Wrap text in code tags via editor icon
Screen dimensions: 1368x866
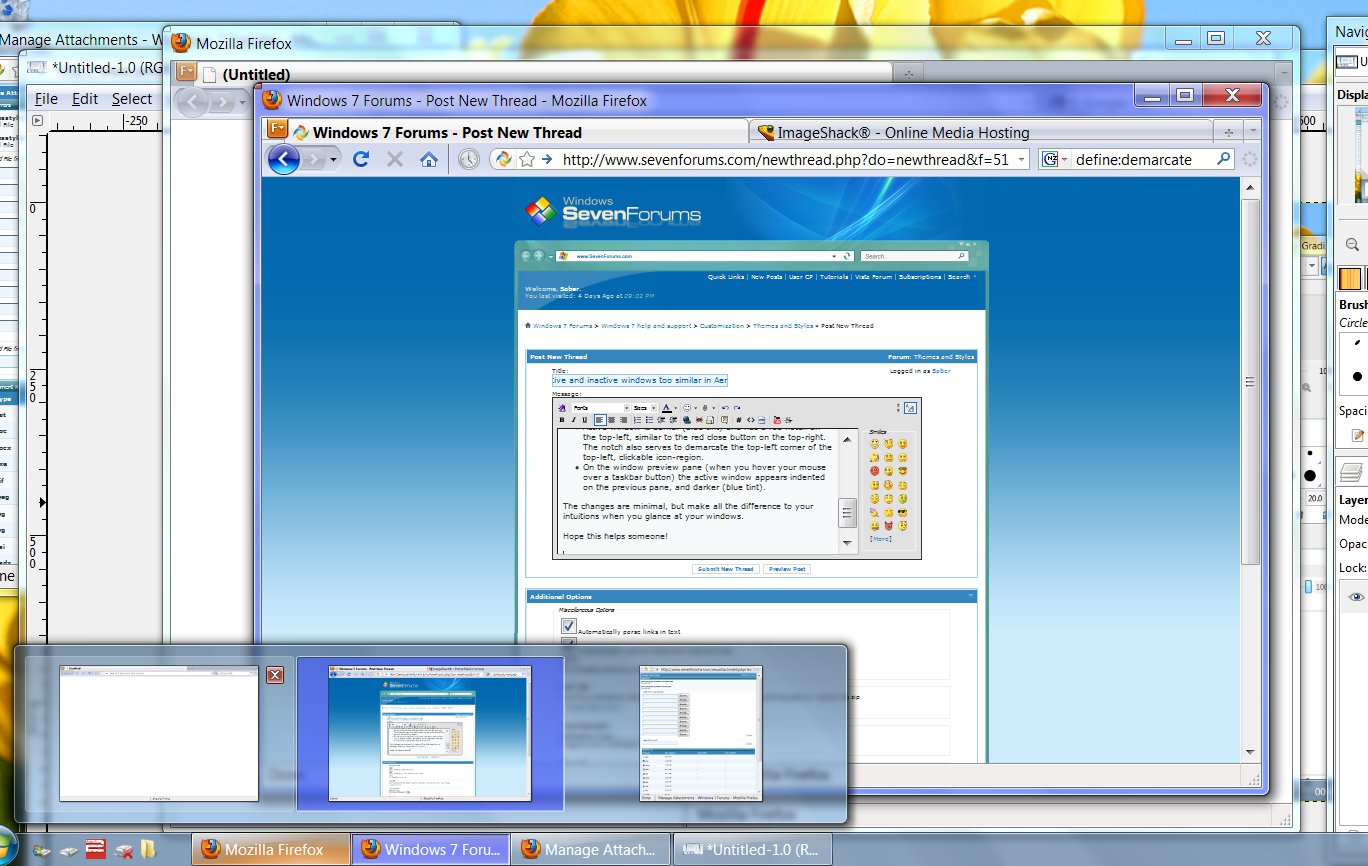pyautogui.click(x=738, y=421)
